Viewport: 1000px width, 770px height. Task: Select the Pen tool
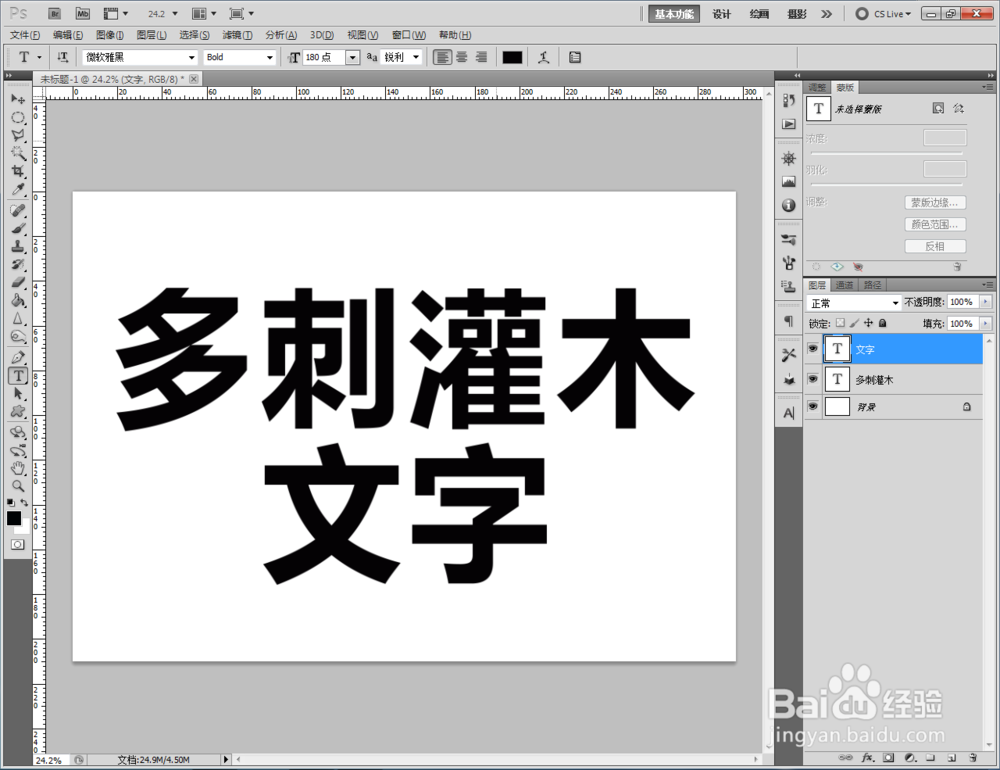(x=18, y=357)
